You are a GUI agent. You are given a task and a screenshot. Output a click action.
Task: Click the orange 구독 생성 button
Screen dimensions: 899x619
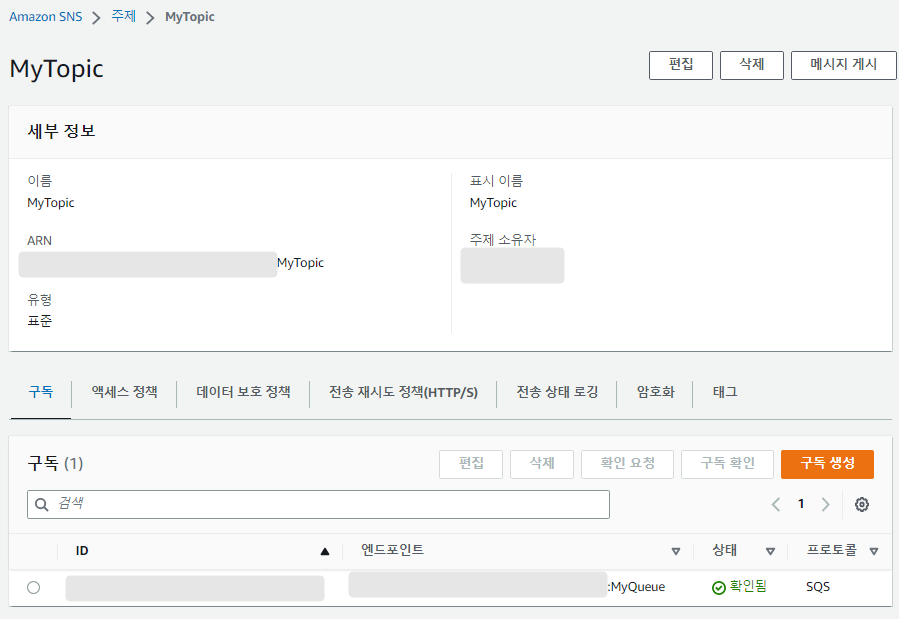click(827, 464)
